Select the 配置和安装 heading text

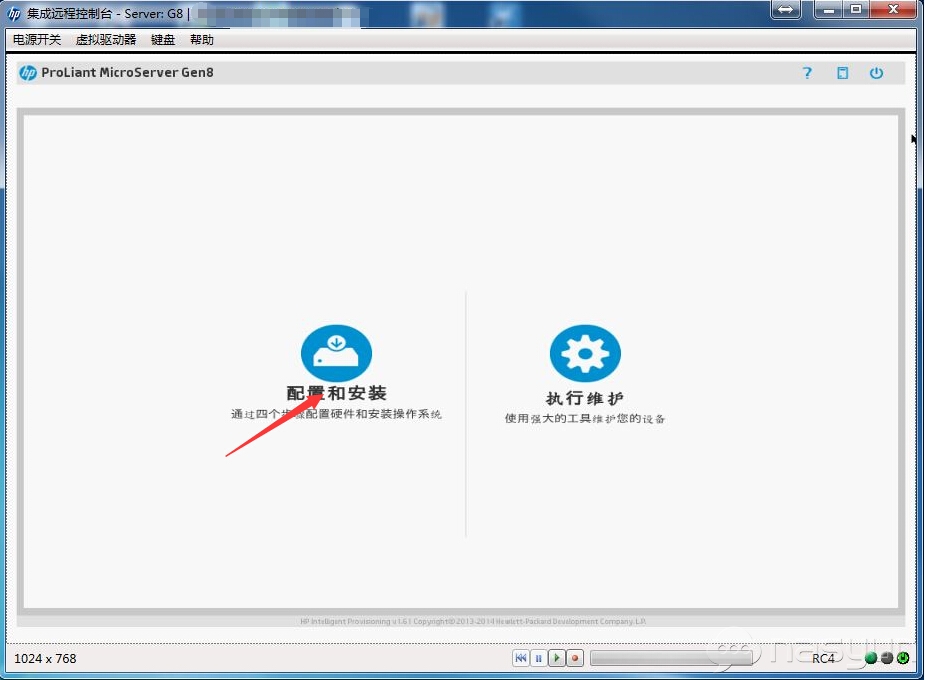tap(336, 393)
